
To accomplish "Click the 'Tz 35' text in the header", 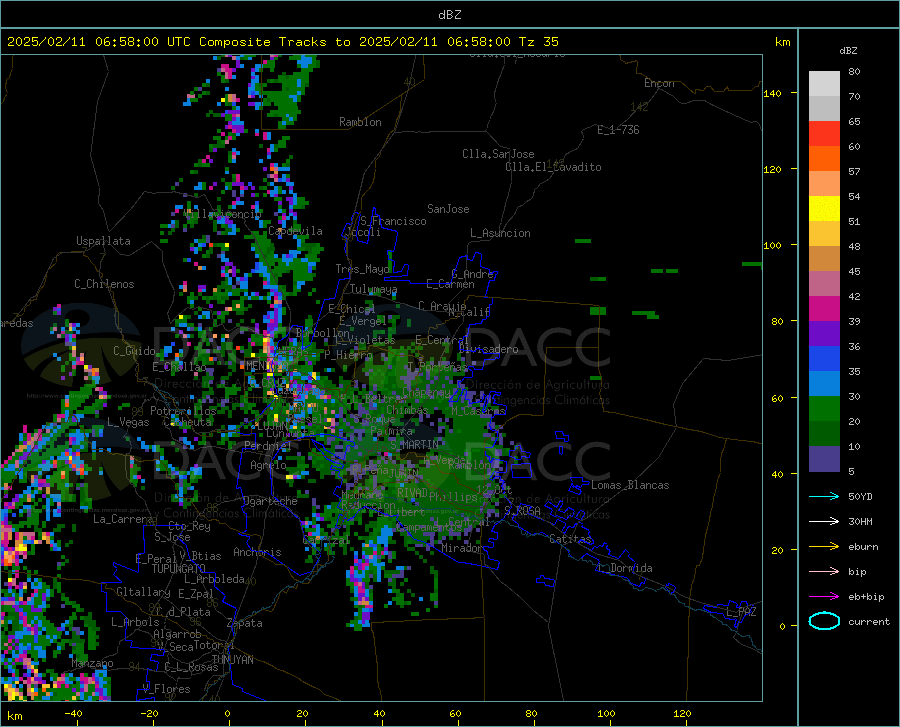I will point(538,42).
